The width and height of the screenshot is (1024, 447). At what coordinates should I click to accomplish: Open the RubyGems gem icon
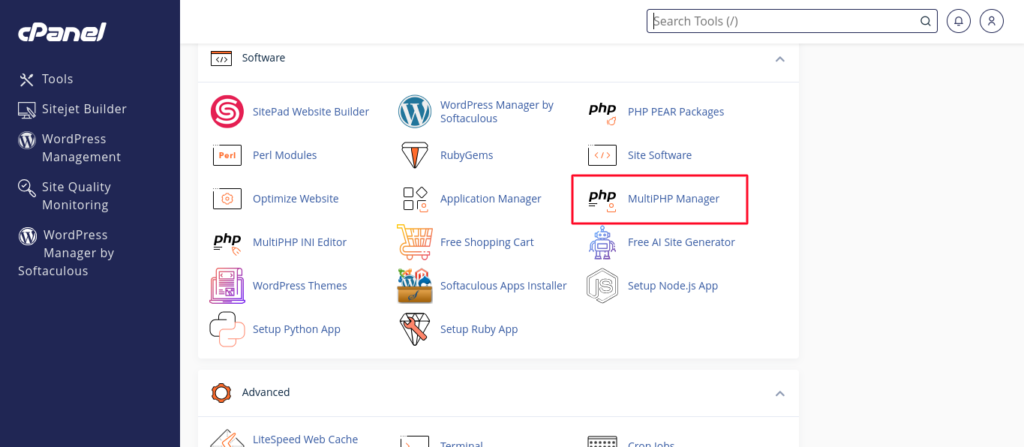pyautogui.click(x=415, y=155)
